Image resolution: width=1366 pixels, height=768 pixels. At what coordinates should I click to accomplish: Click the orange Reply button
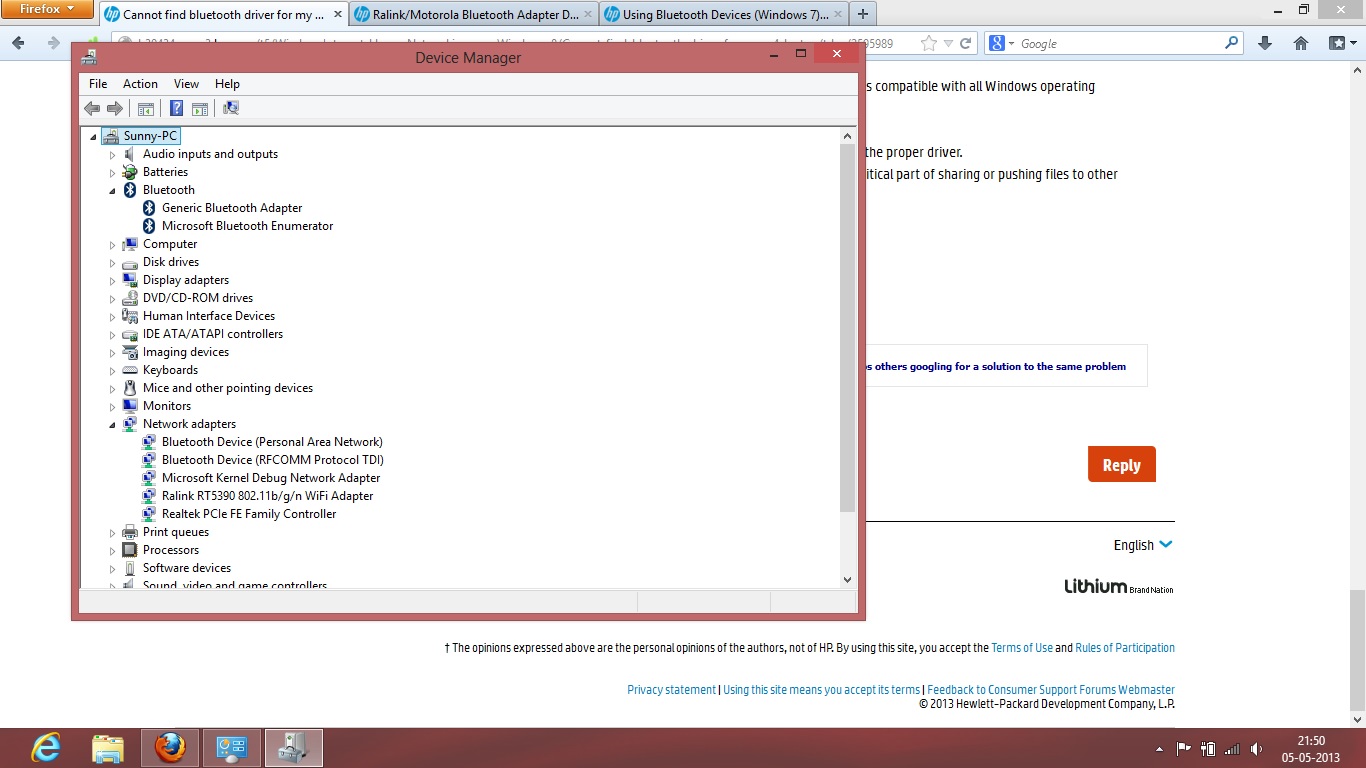coord(1122,465)
